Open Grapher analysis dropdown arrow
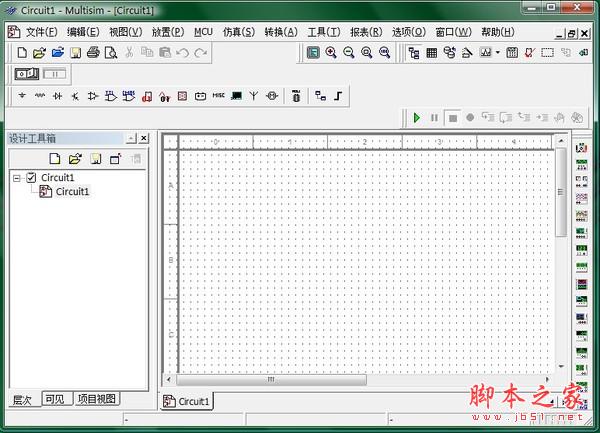This screenshot has width=600, height=433. tap(497, 52)
